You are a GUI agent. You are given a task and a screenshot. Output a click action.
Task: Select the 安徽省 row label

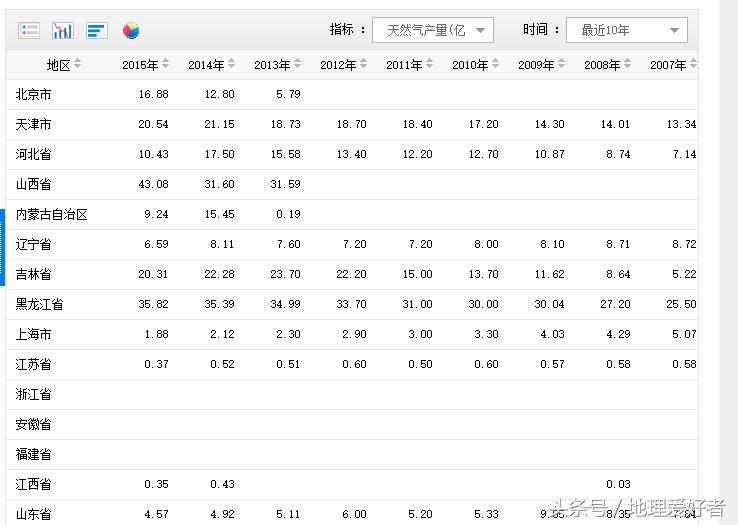33,424
